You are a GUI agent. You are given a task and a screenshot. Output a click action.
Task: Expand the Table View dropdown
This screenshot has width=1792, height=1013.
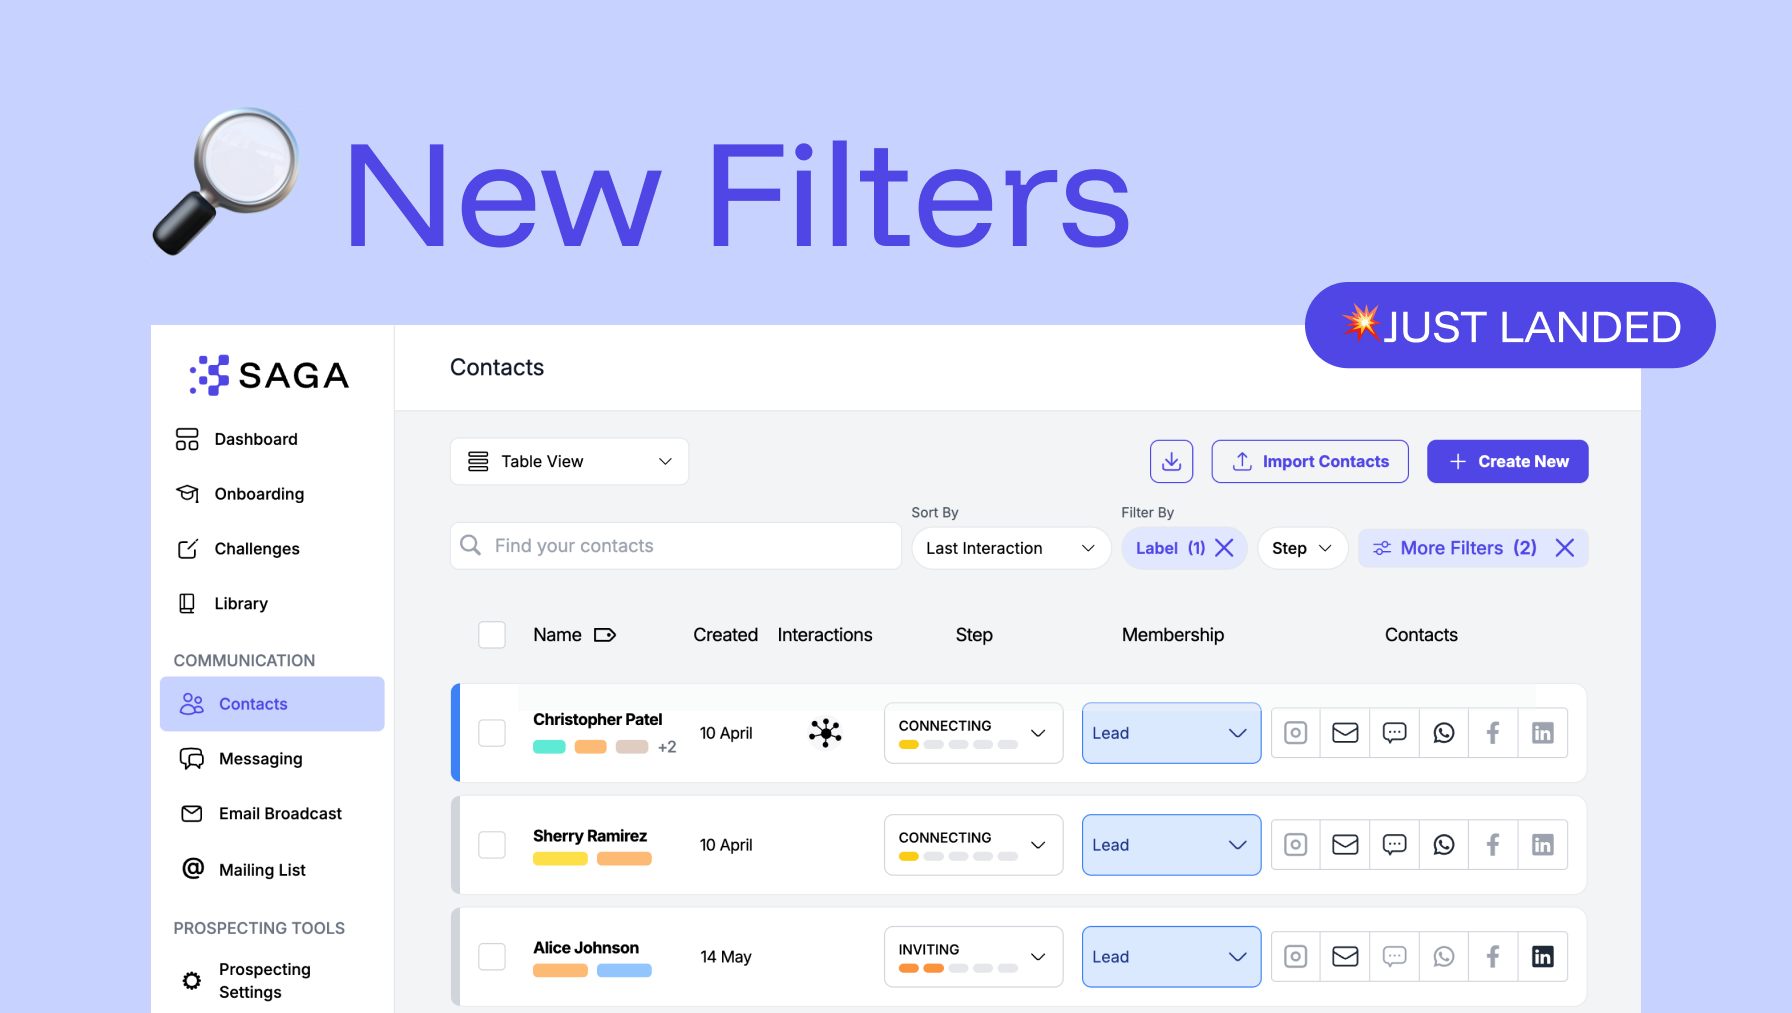(569, 461)
